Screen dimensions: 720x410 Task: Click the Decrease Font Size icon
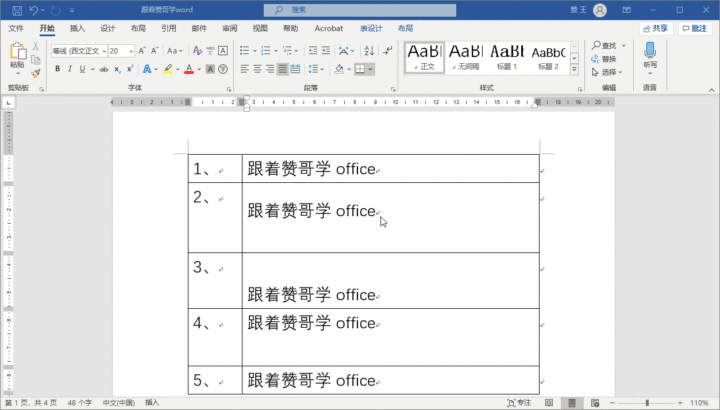[154, 51]
